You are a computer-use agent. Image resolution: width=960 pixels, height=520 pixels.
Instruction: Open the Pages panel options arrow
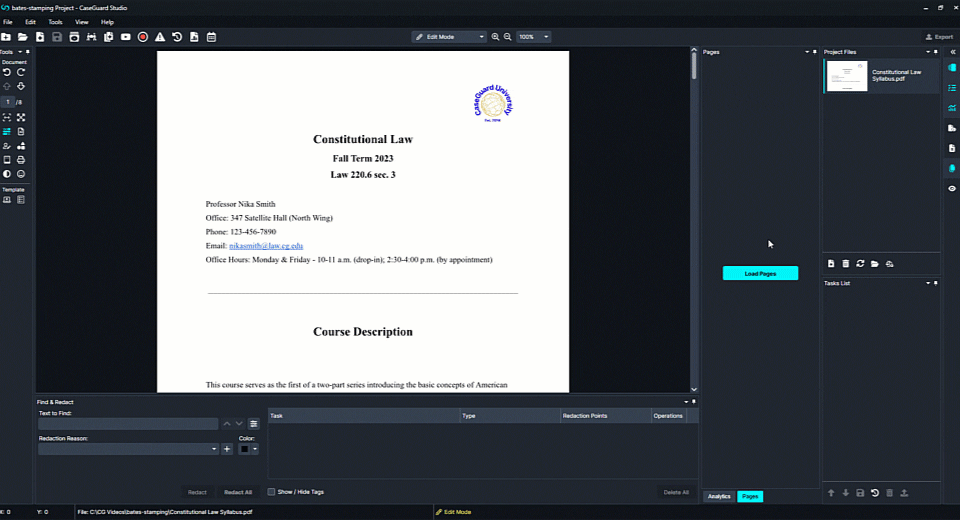click(806, 52)
